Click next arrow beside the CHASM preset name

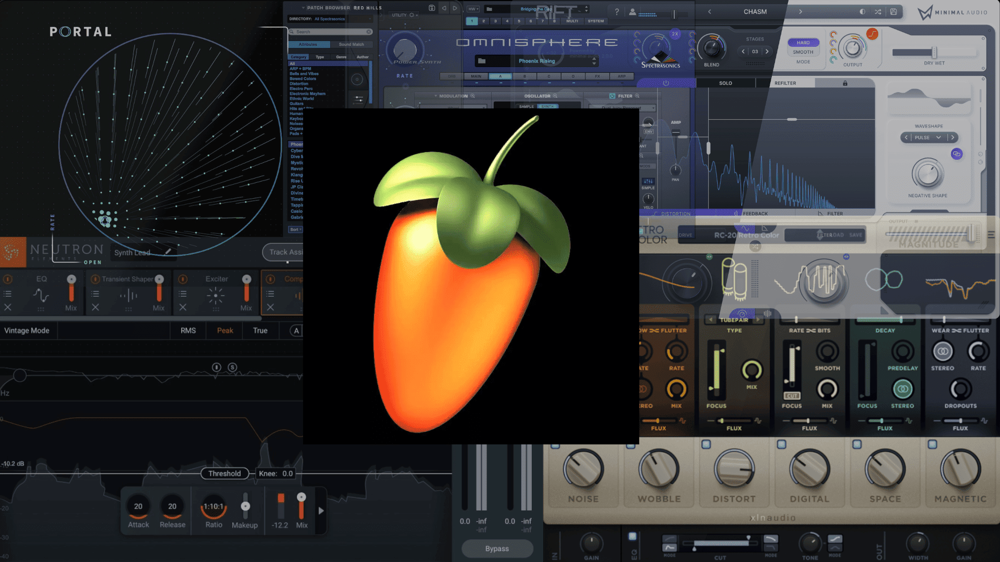[x=800, y=12]
